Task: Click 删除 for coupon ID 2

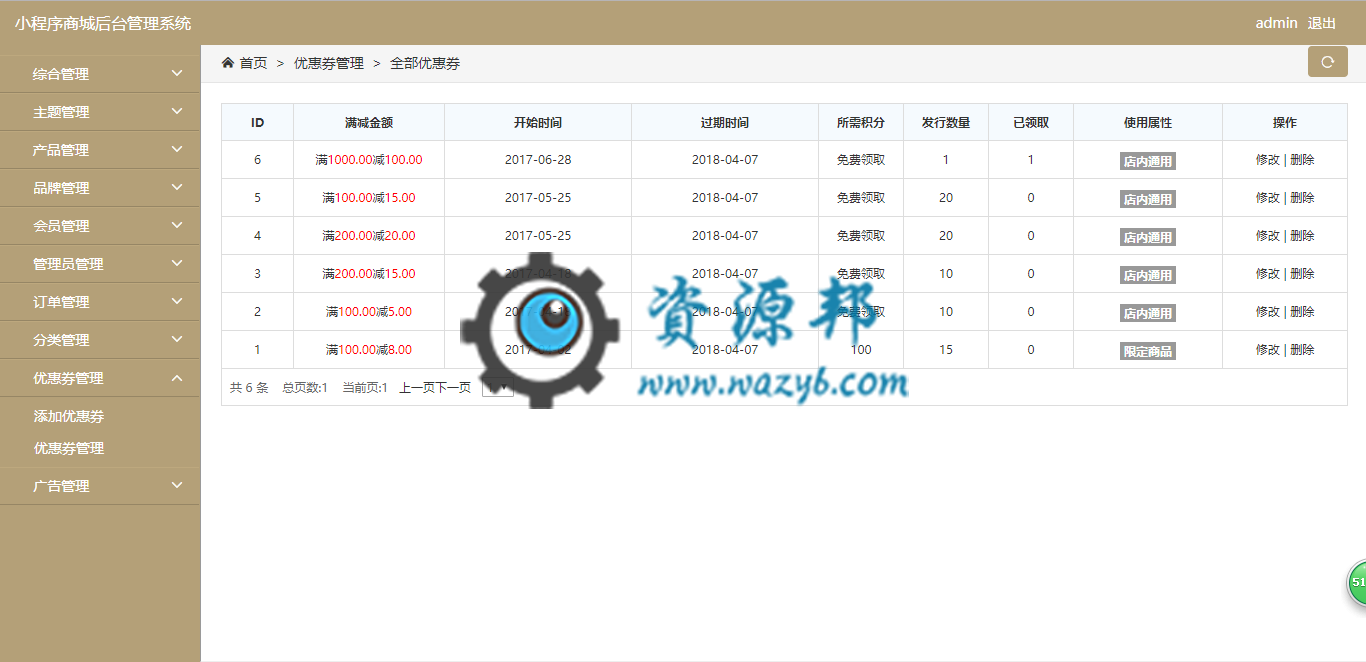Action: pos(1302,312)
